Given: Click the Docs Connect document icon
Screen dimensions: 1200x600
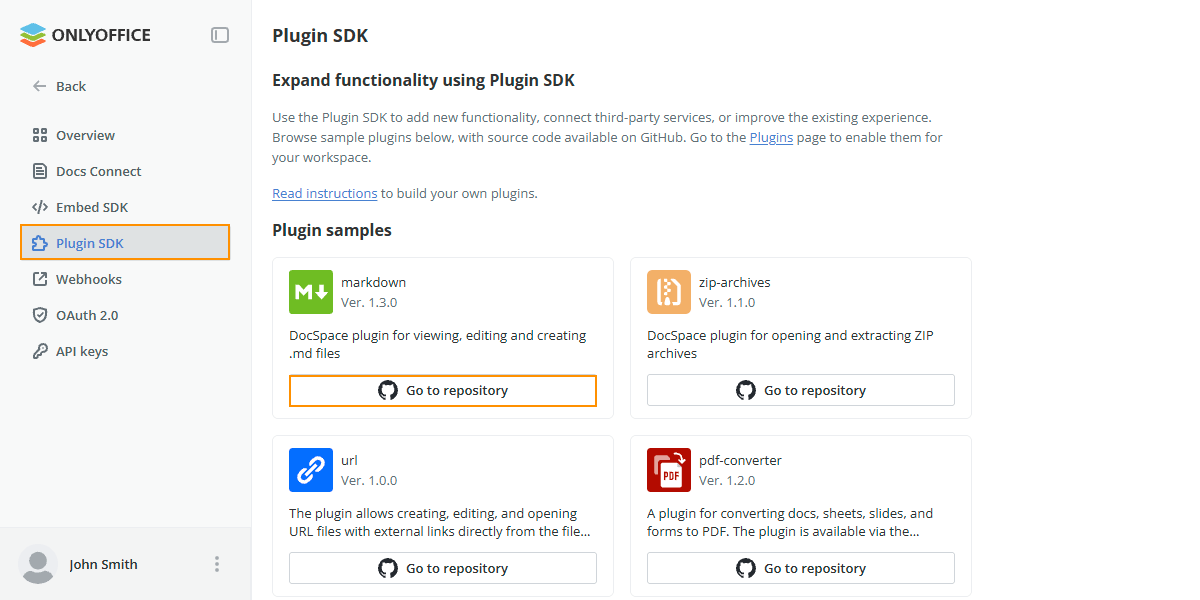Looking at the screenshot, I should pos(40,171).
